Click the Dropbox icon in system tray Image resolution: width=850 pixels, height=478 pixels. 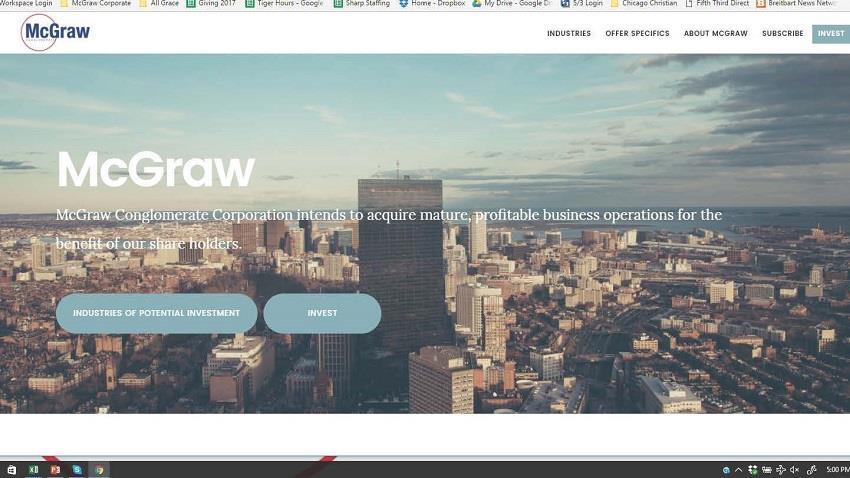pyautogui.click(x=753, y=469)
